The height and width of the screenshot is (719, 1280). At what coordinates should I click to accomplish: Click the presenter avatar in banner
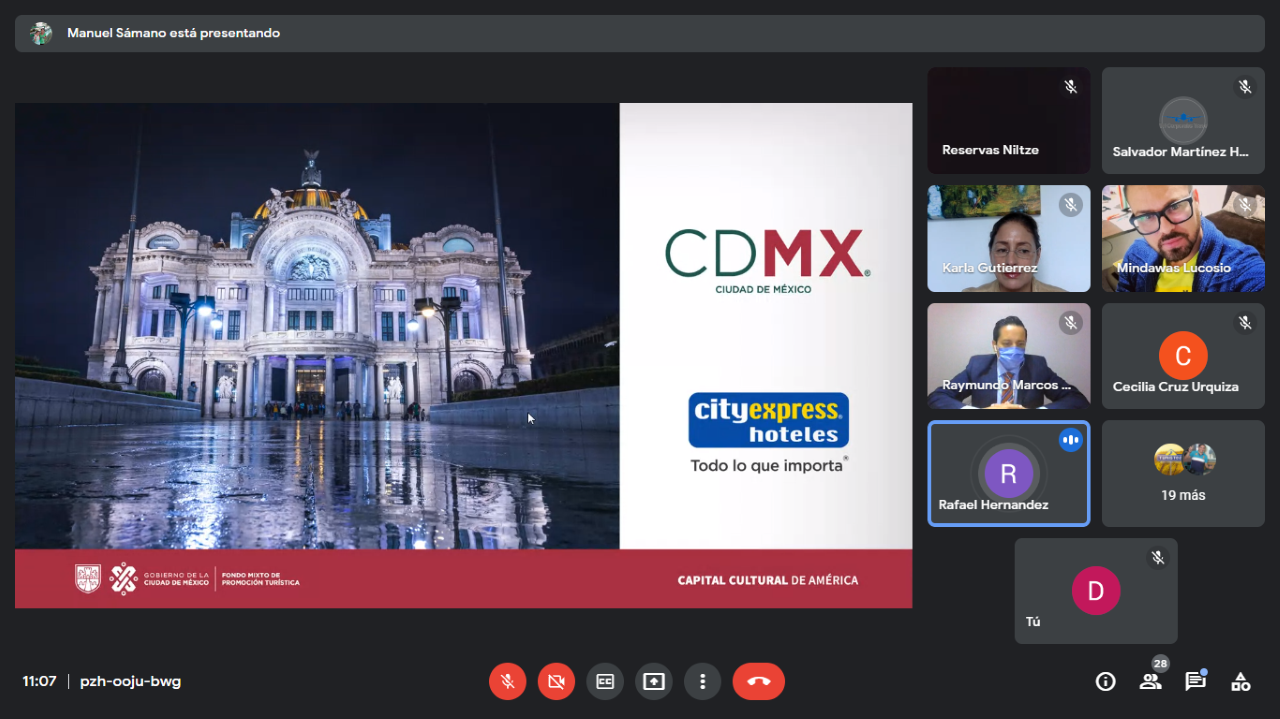[x=41, y=33]
